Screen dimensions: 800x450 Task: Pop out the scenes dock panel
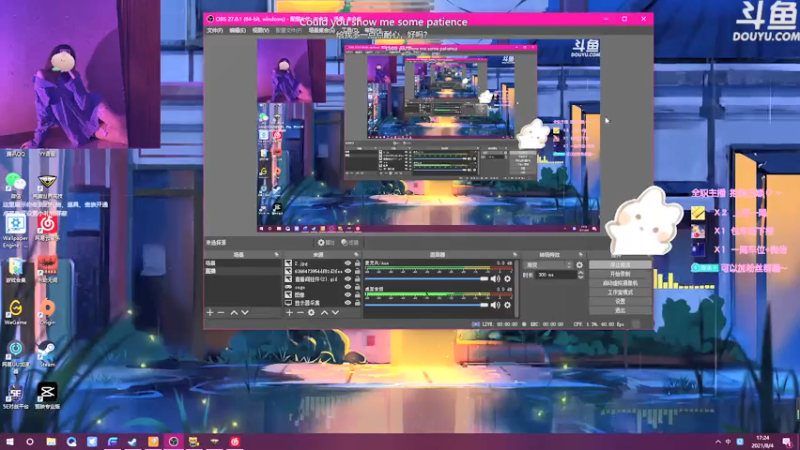click(277, 254)
